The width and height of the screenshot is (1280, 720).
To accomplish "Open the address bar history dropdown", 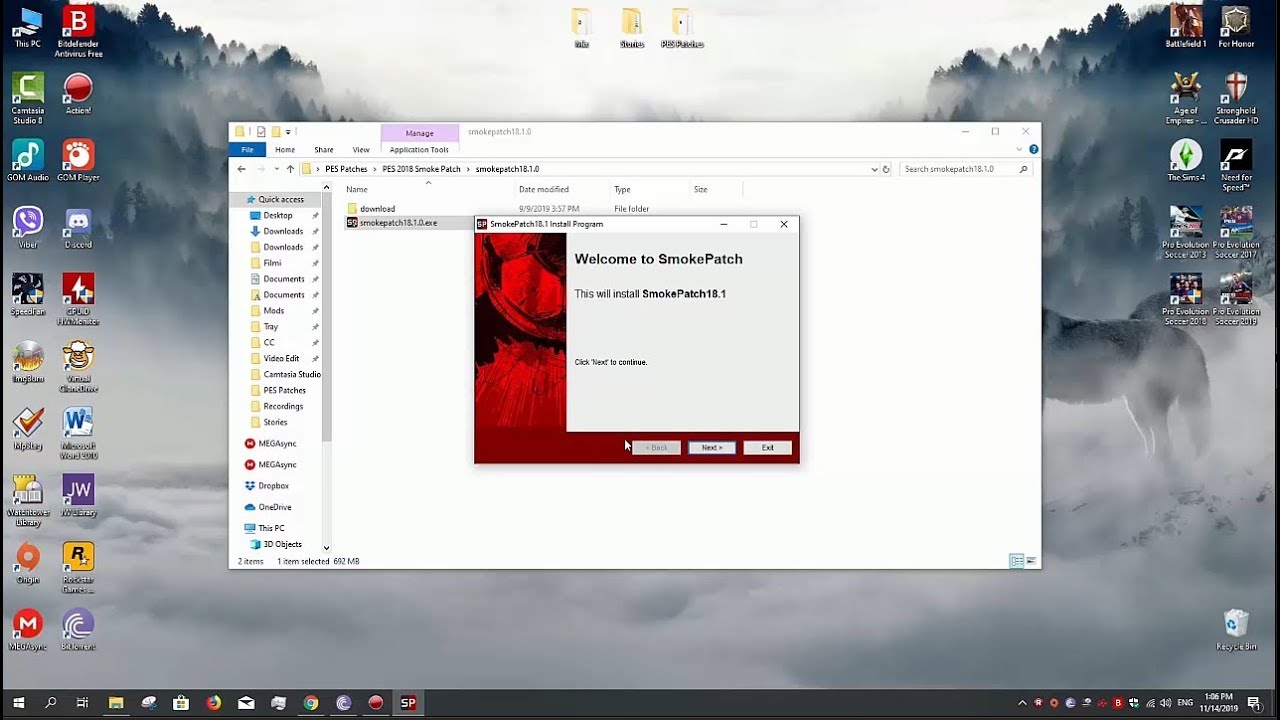I will coord(875,169).
